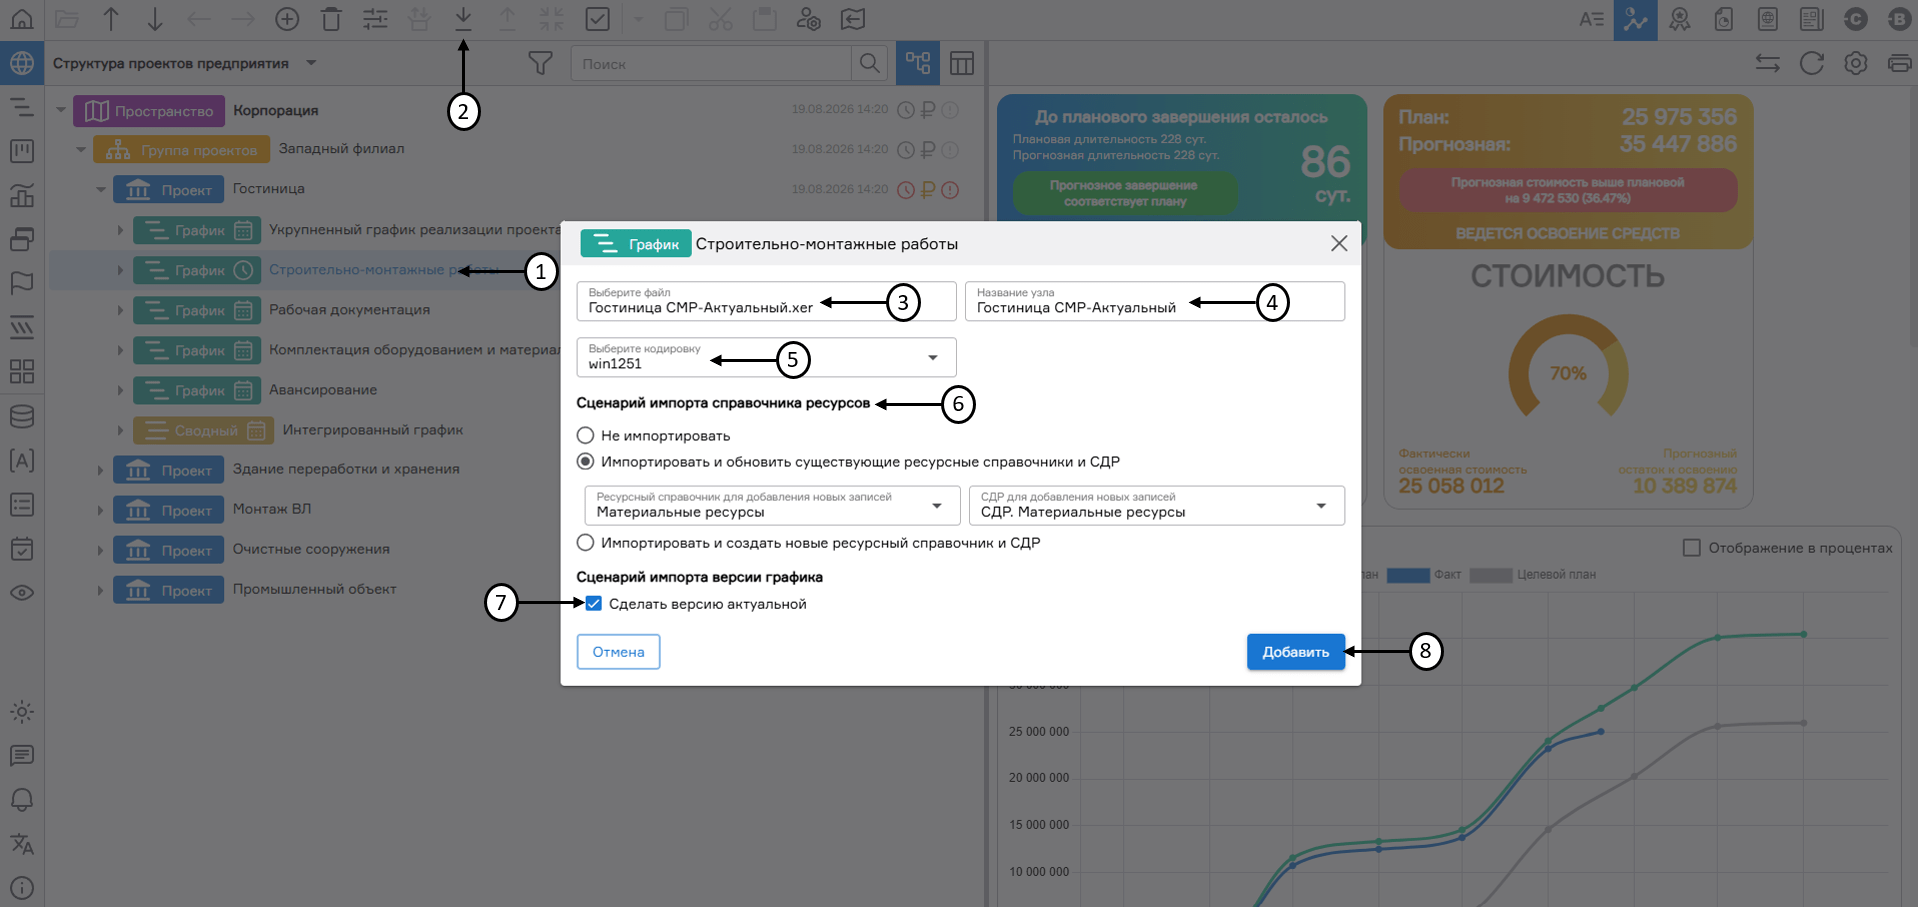Click the globe passport icon at top right
Viewport: 1918px width, 907px height.
(x=1767, y=19)
